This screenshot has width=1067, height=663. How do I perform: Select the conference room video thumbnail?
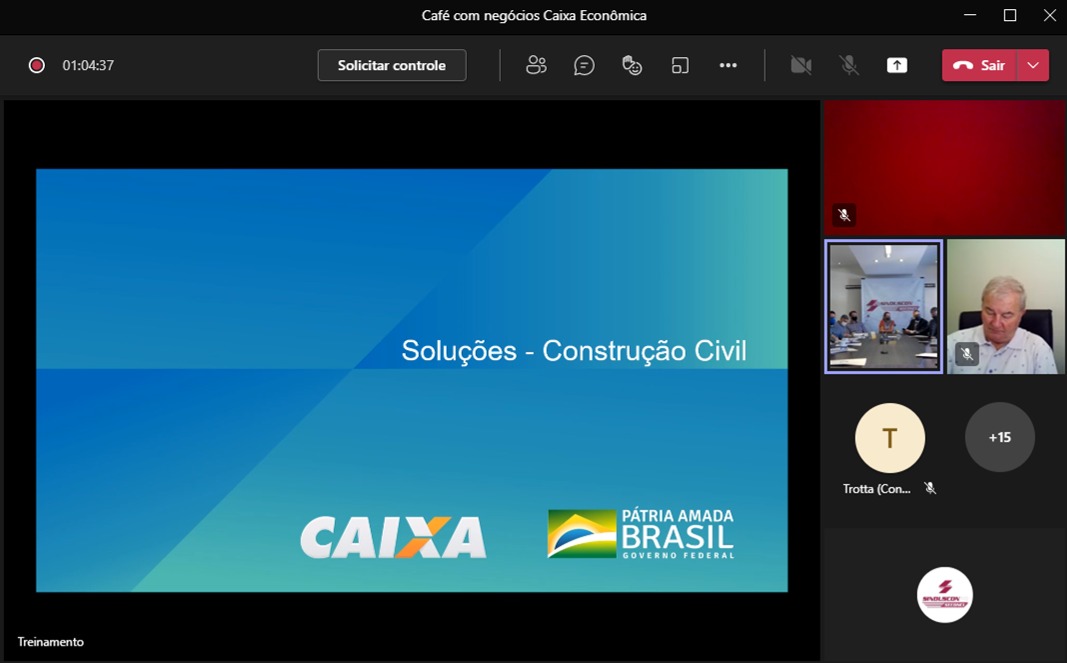click(x=883, y=306)
